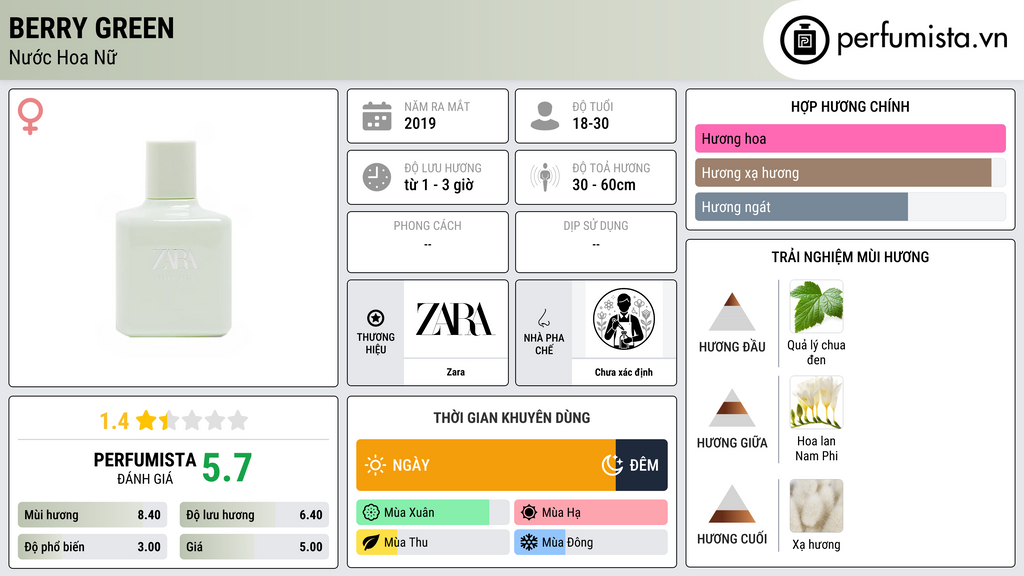Click the Mùa Xuân season bar
The image size is (1024, 576).
(x=432, y=513)
